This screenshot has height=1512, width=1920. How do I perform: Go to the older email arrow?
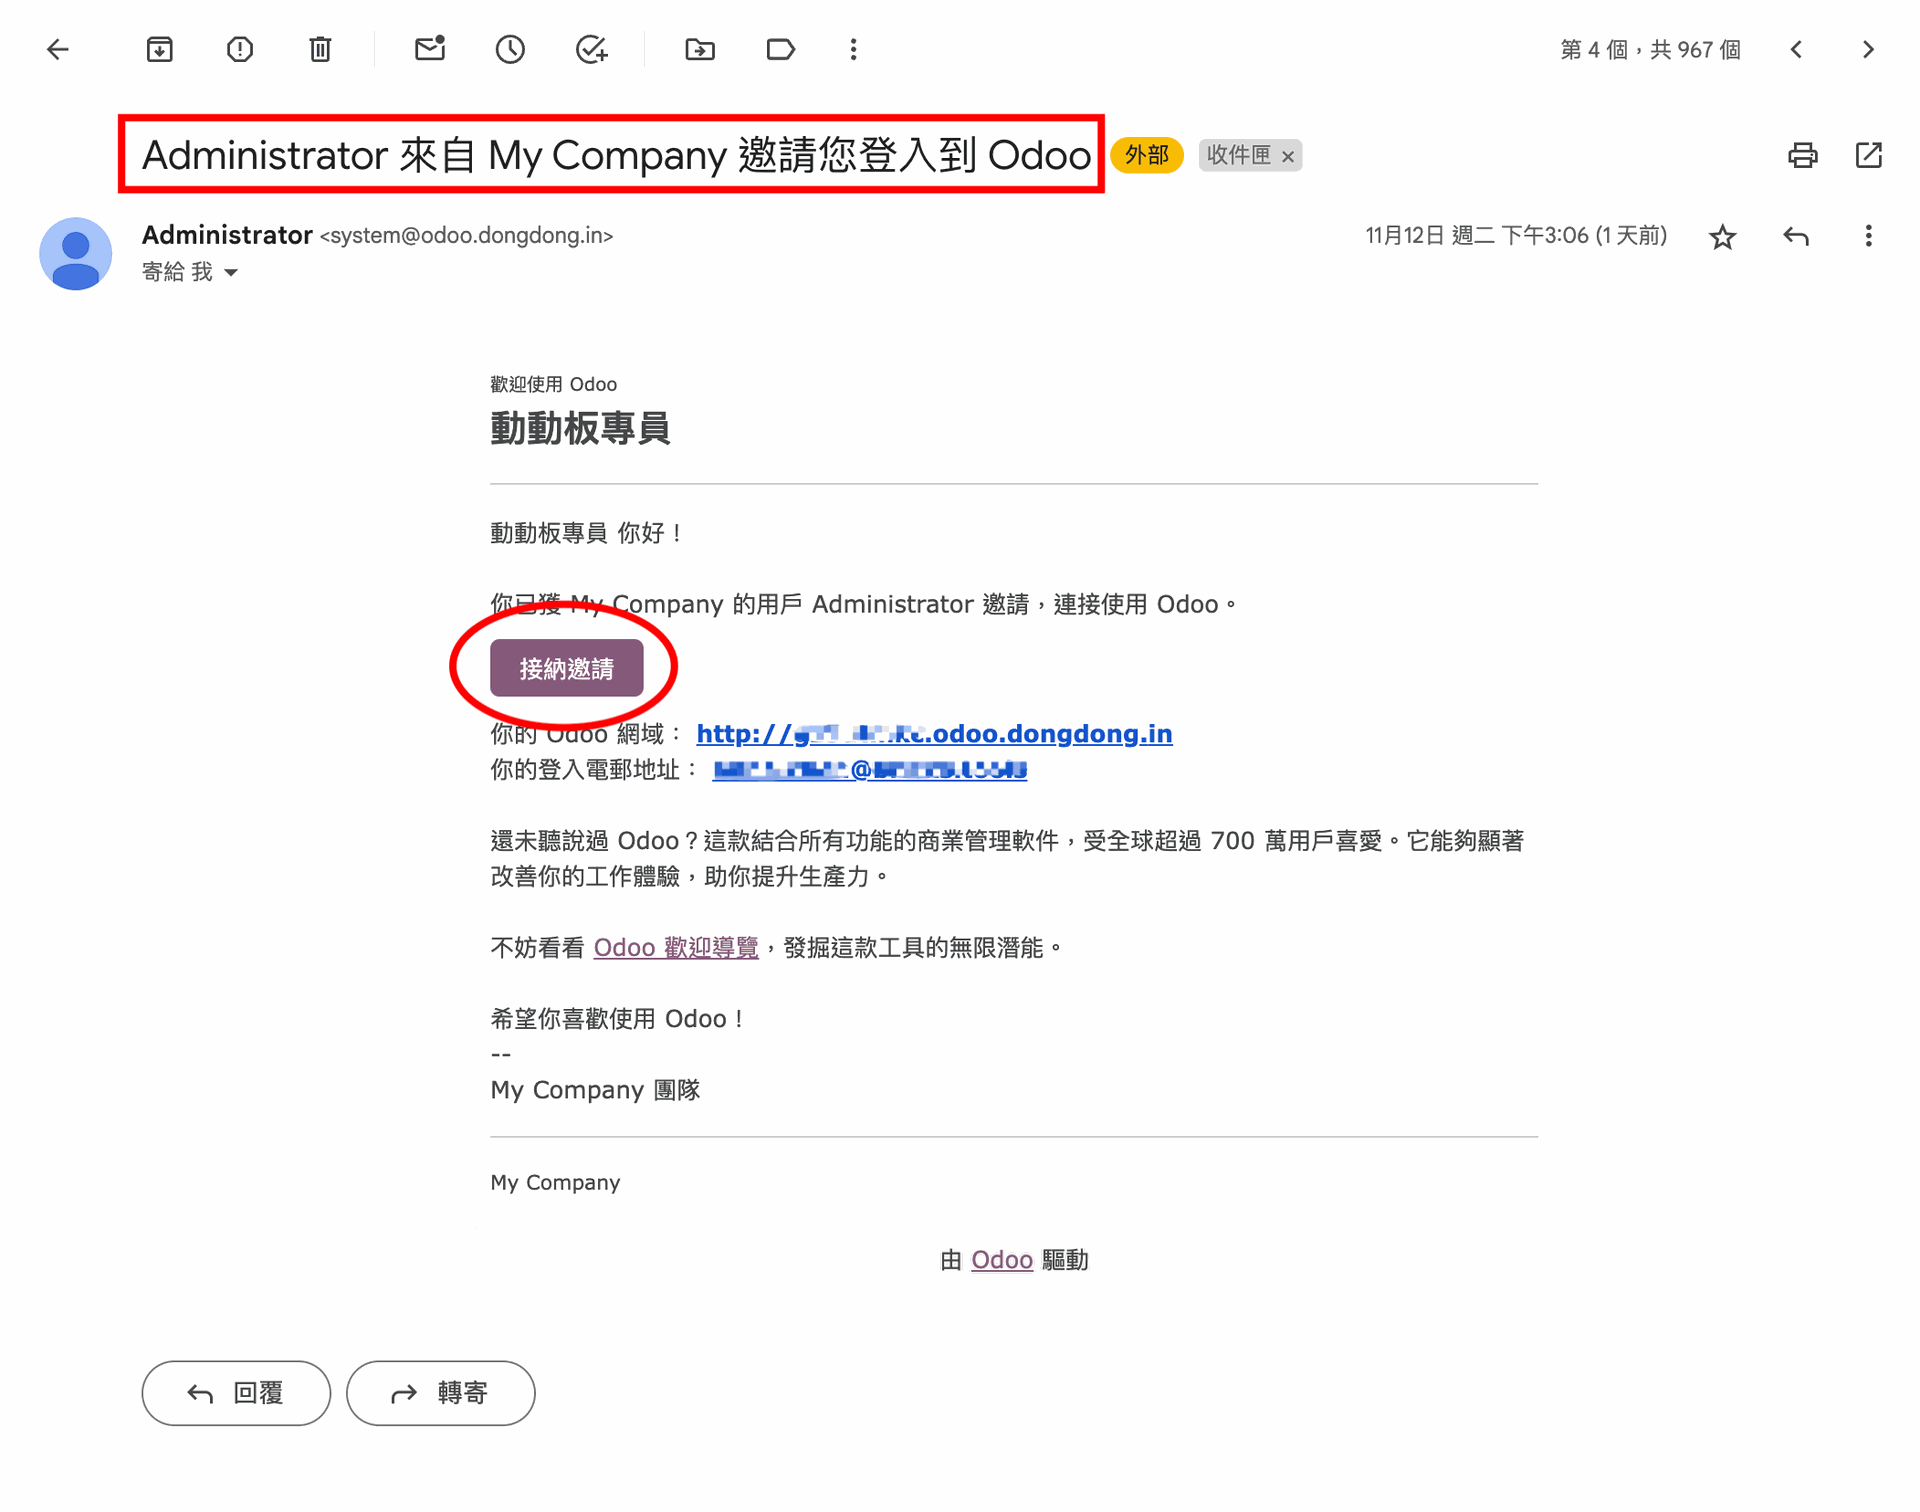point(1868,49)
